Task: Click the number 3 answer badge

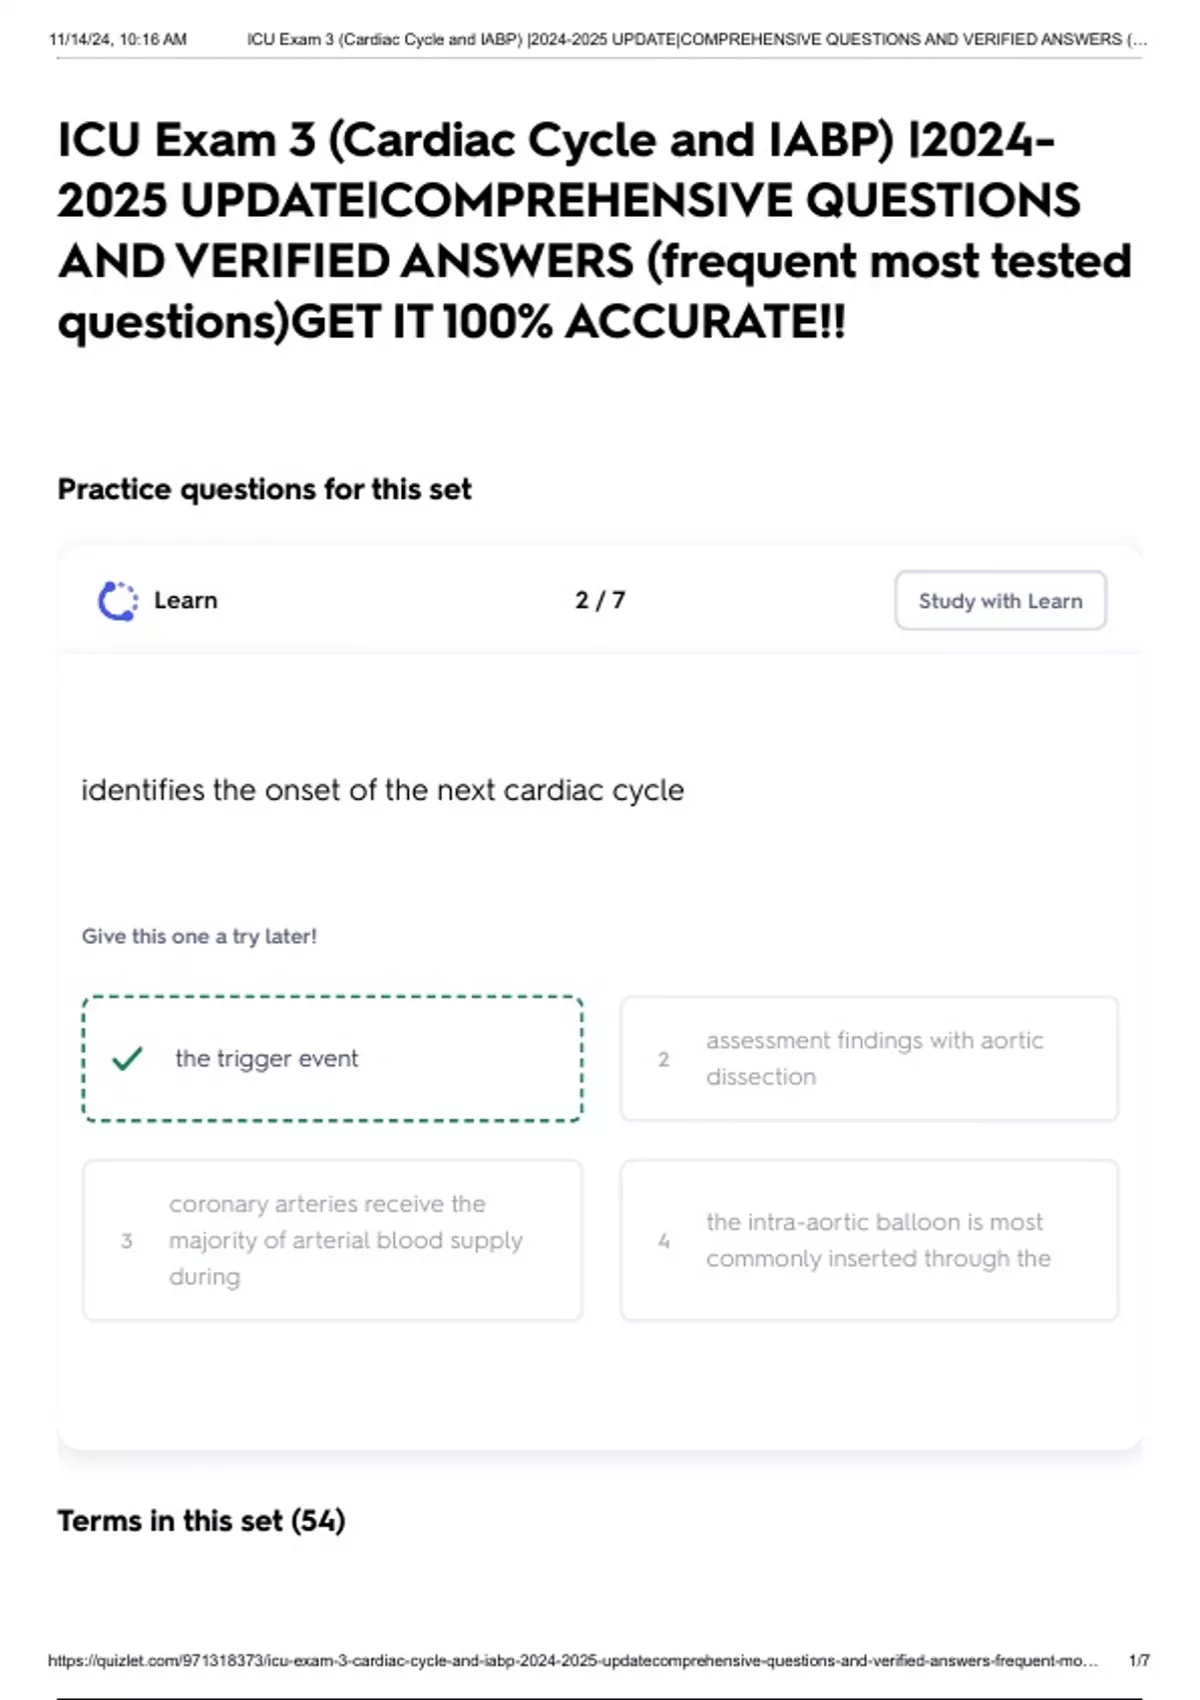Action: 126,1241
